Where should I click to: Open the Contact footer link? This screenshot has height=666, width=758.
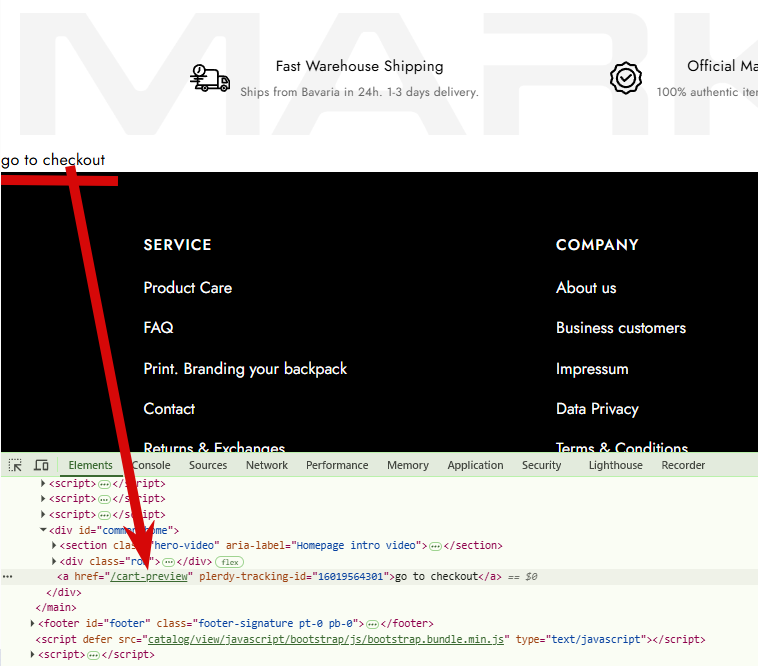click(x=169, y=409)
